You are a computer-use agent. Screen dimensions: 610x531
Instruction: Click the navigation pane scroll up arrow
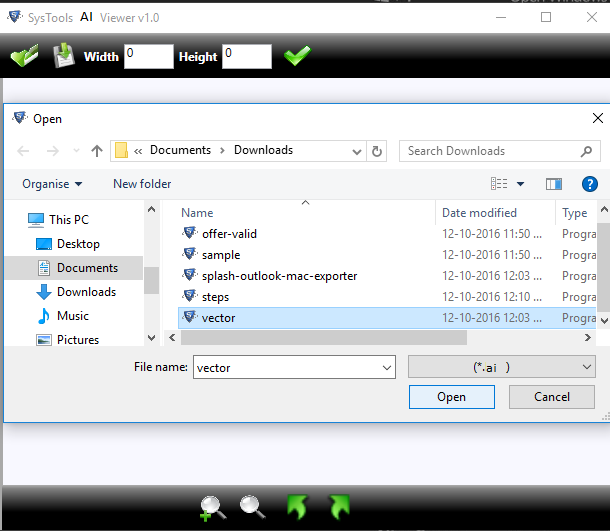[x=151, y=209]
